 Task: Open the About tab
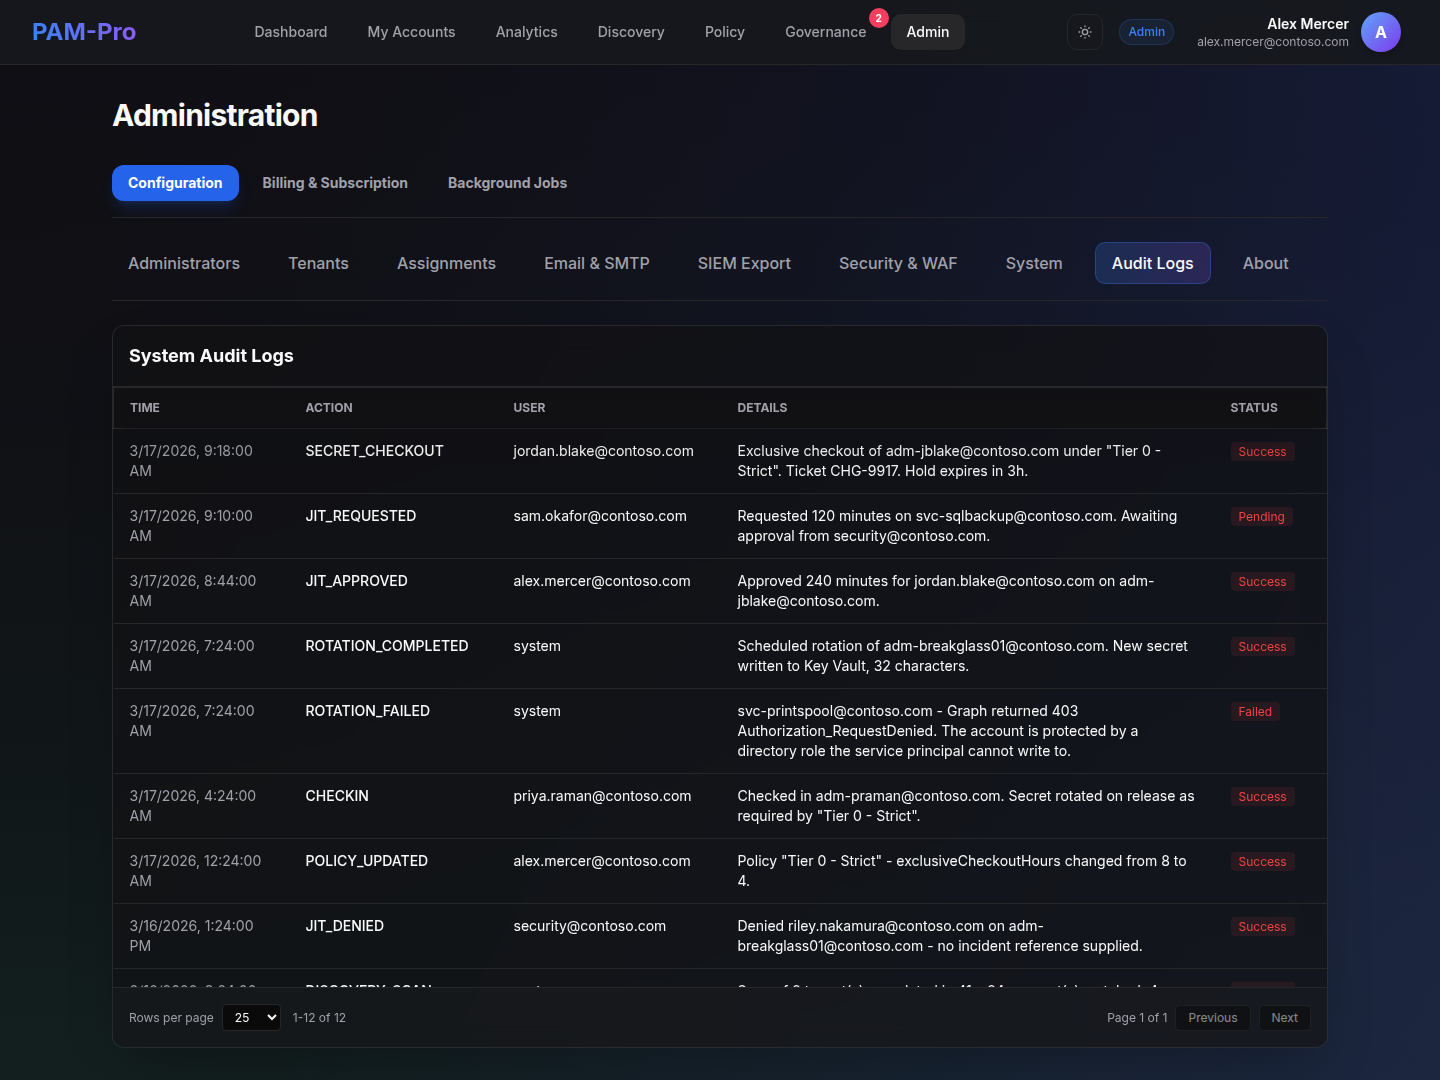[x=1265, y=263]
